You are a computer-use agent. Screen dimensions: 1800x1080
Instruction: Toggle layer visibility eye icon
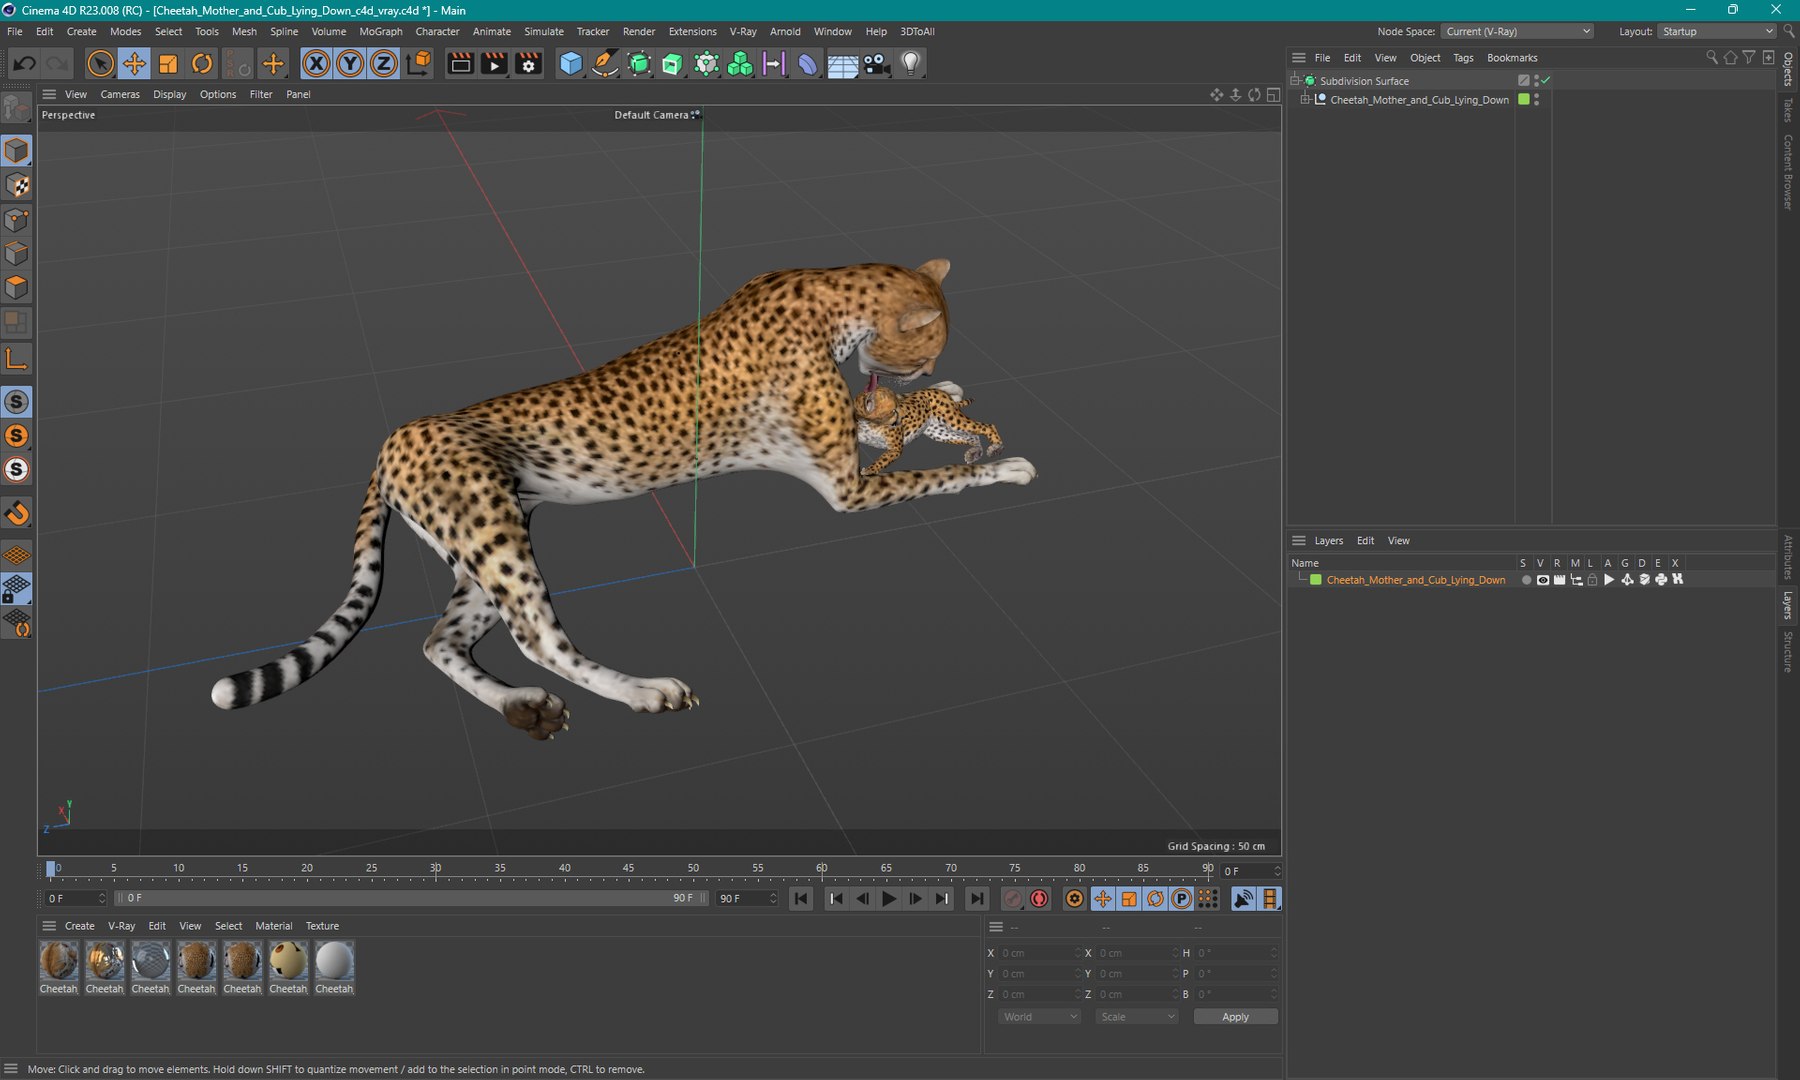1543,580
